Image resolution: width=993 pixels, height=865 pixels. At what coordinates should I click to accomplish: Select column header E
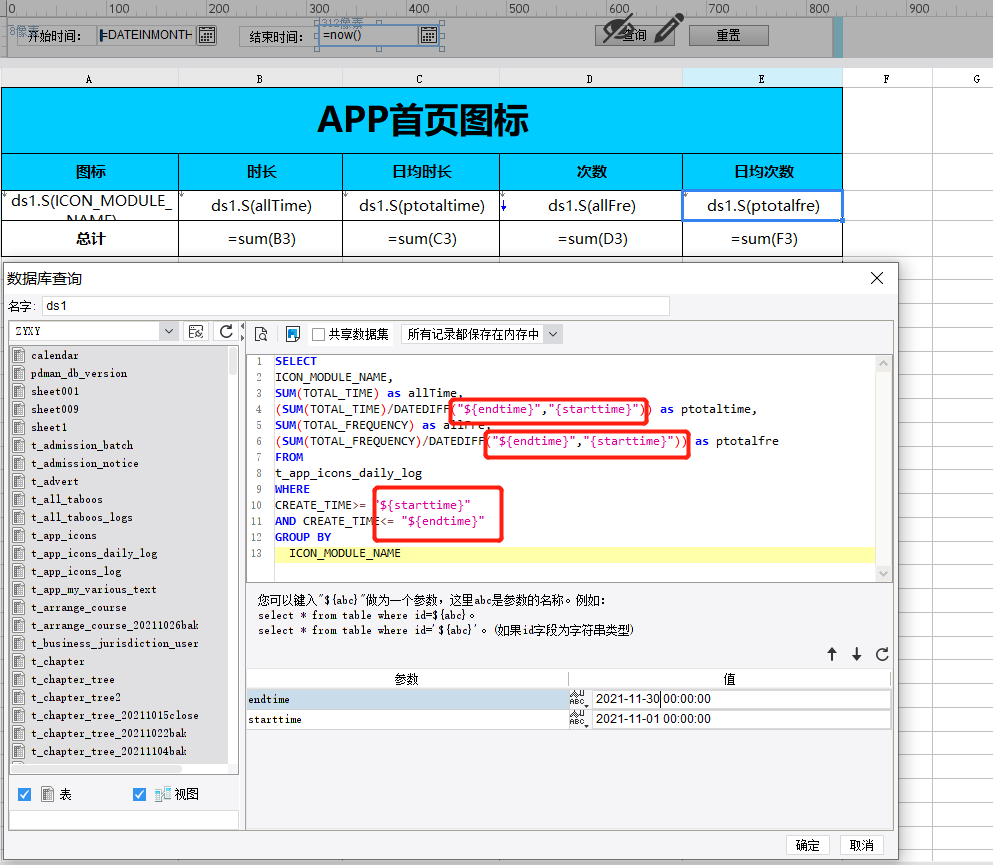click(x=762, y=79)
